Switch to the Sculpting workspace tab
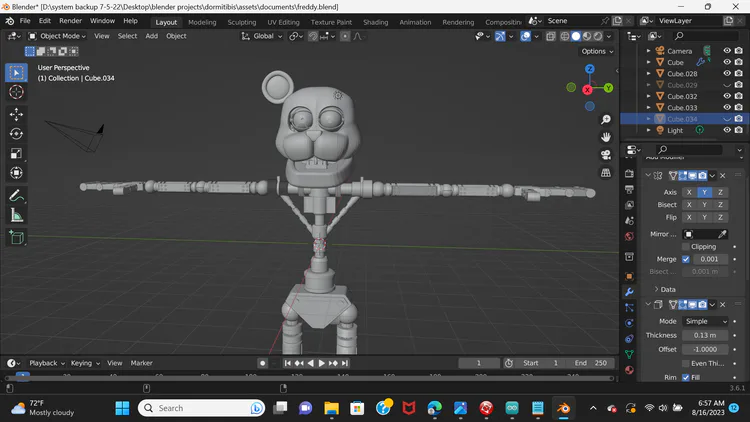Viewport: 750px width, 422px height. [242, 22]
